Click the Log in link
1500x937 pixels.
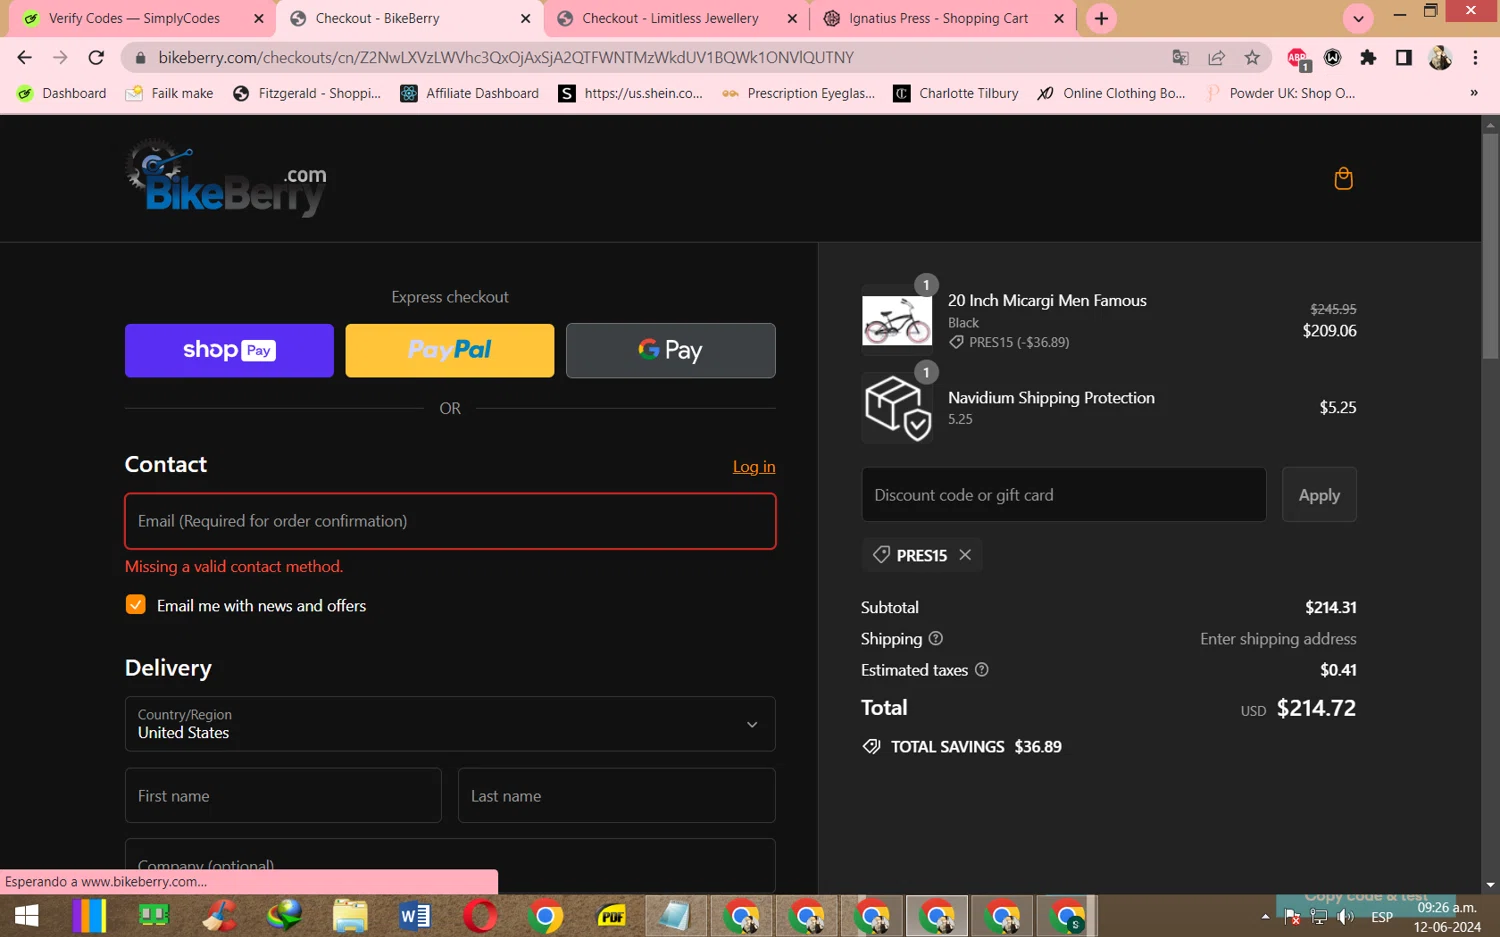(x=754, y=467)
